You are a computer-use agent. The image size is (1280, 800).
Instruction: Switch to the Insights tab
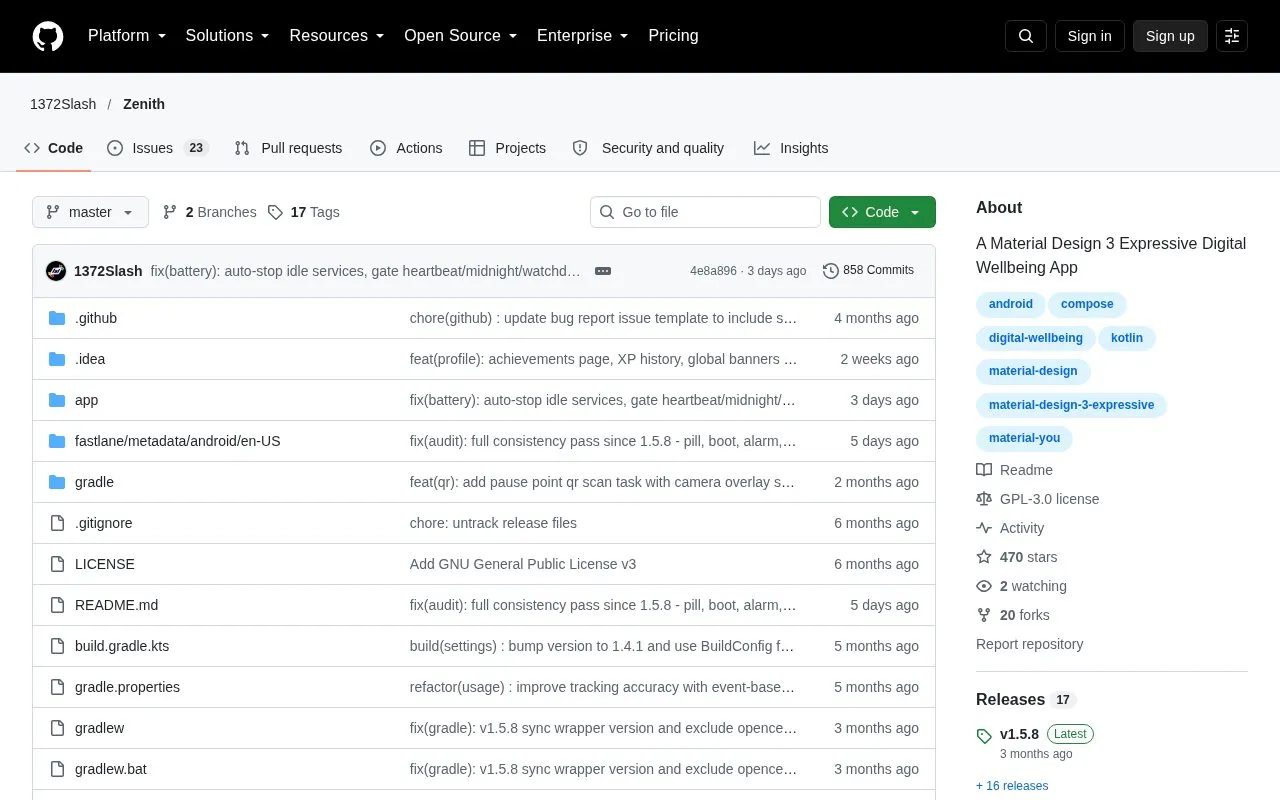[791, 148]
